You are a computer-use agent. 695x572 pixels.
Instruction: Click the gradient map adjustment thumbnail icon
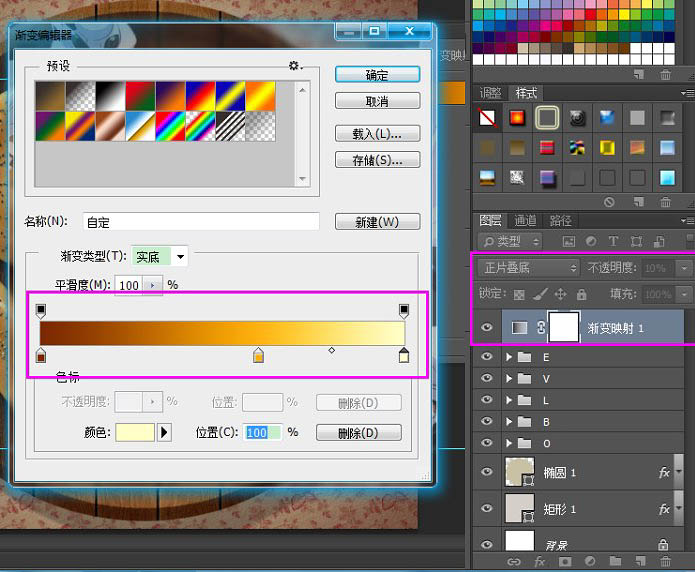[x=519, y=328]
